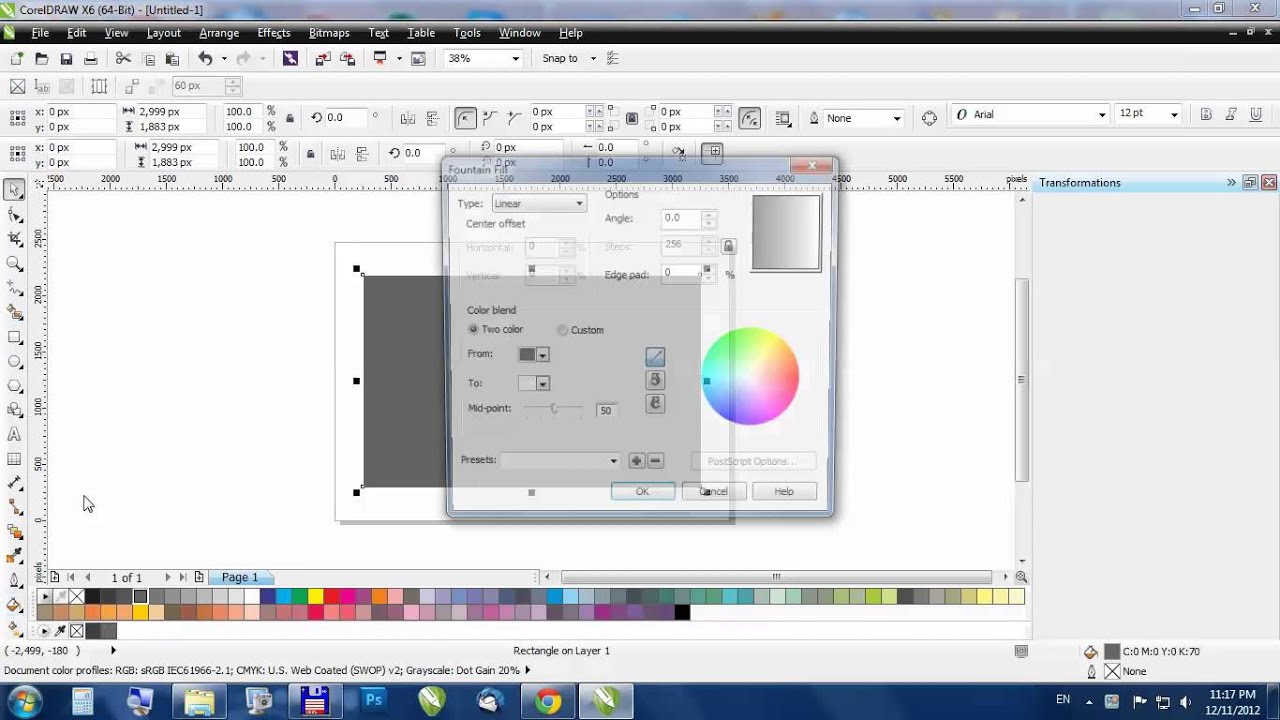The width and height of the screenshot is (1280, 720).
Task: Select the Freehand tool
Action: tap(15, 288)
